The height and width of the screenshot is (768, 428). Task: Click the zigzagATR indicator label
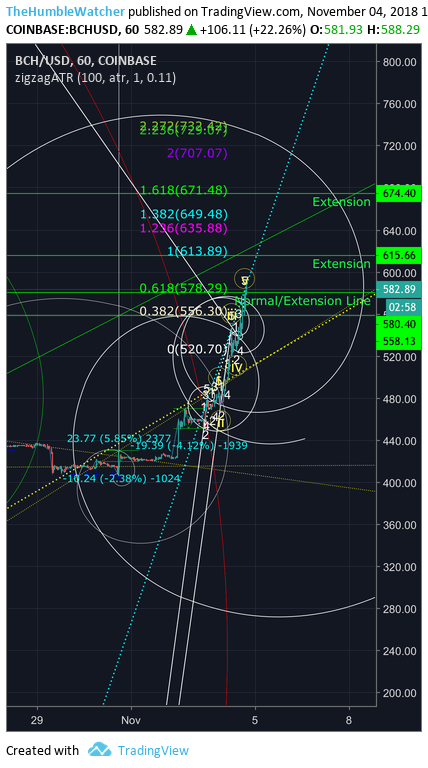coord(95,77)
